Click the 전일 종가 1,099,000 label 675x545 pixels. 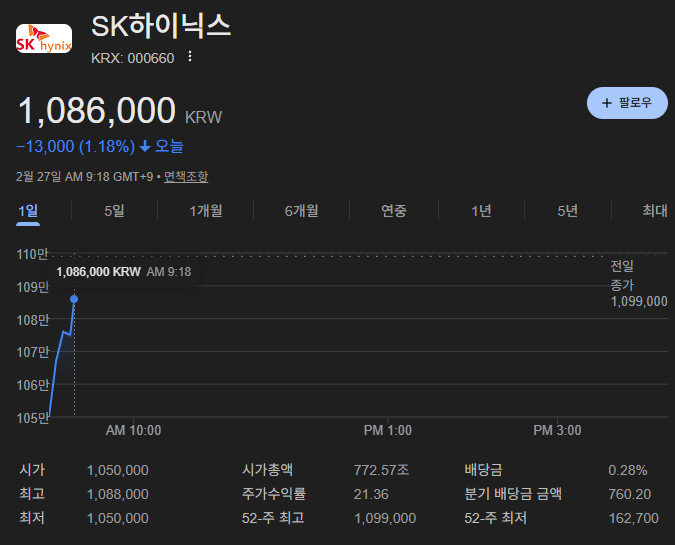point(639,284)
